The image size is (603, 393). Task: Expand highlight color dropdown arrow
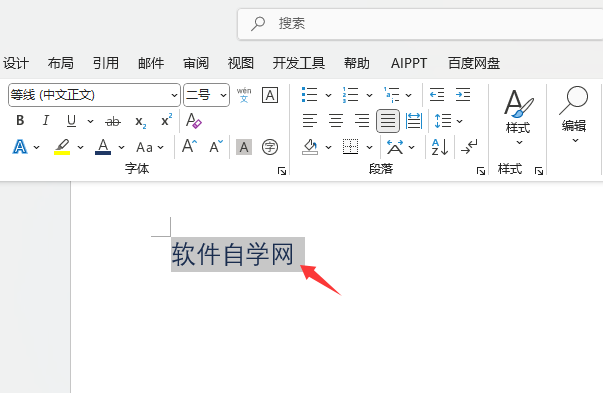[x=80, y=147]
